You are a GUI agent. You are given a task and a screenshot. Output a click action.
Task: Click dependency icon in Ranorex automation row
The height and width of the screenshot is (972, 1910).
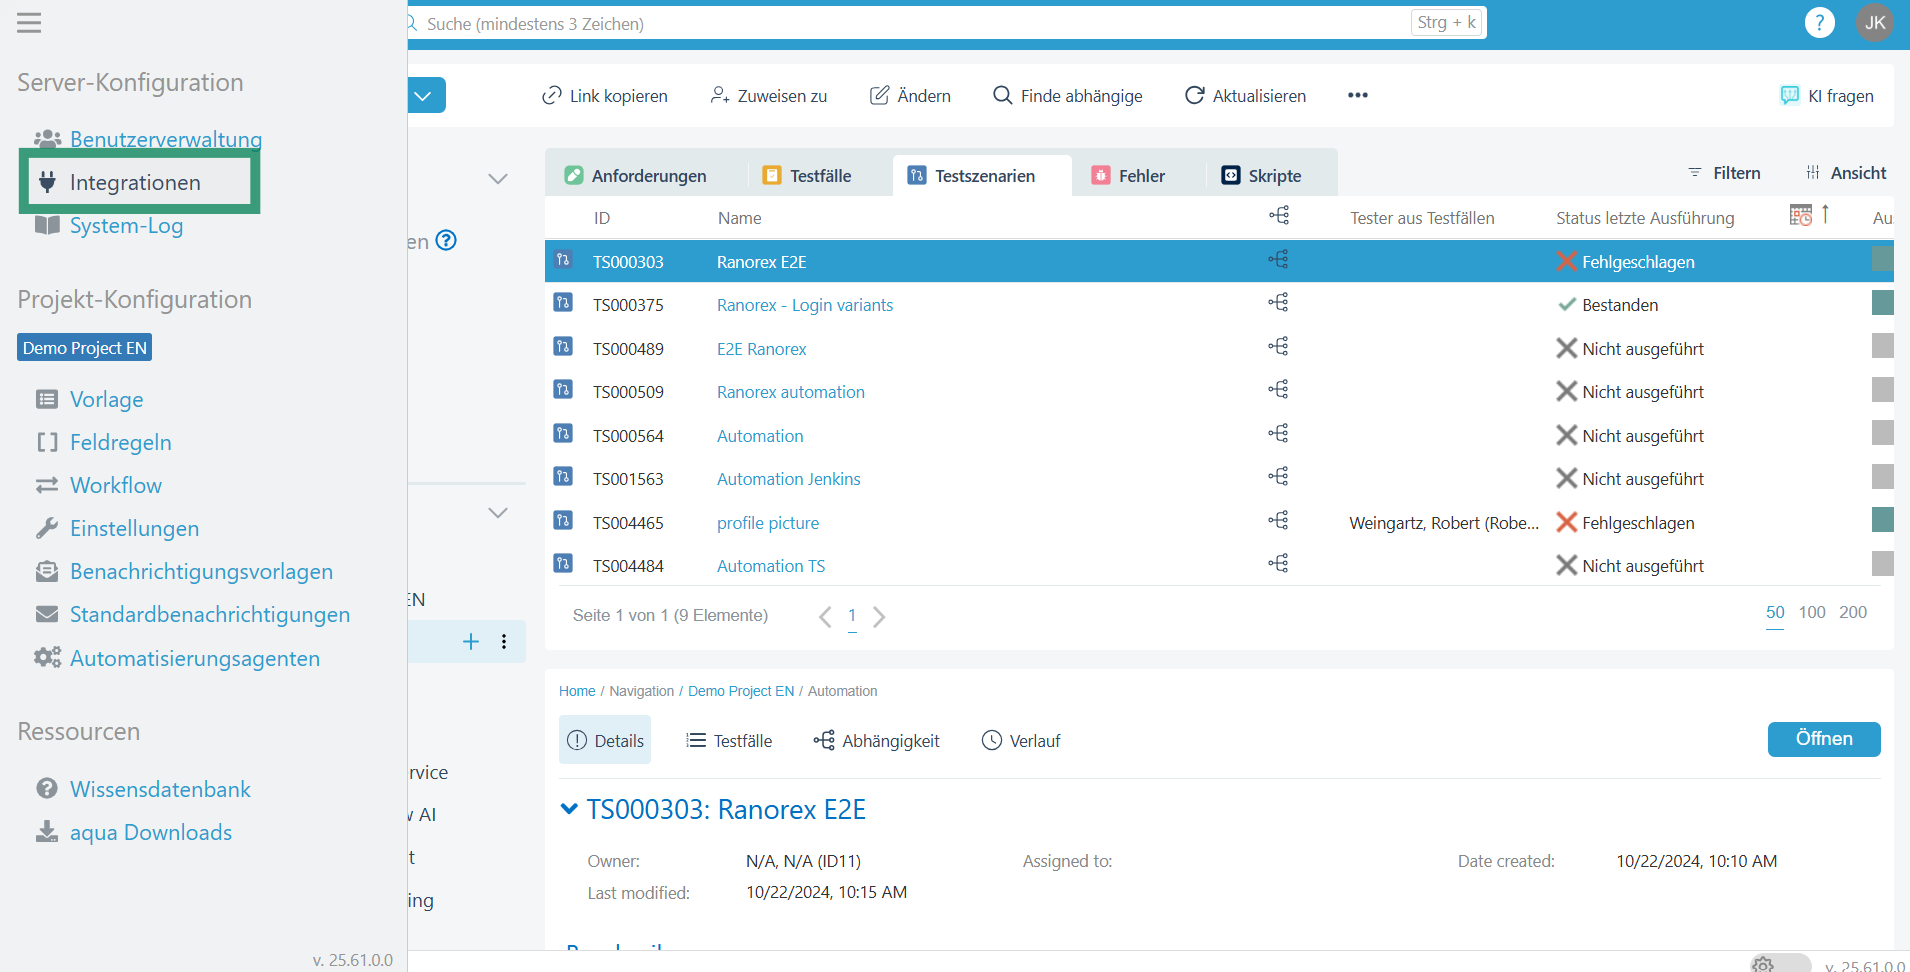pos(1278,390)
